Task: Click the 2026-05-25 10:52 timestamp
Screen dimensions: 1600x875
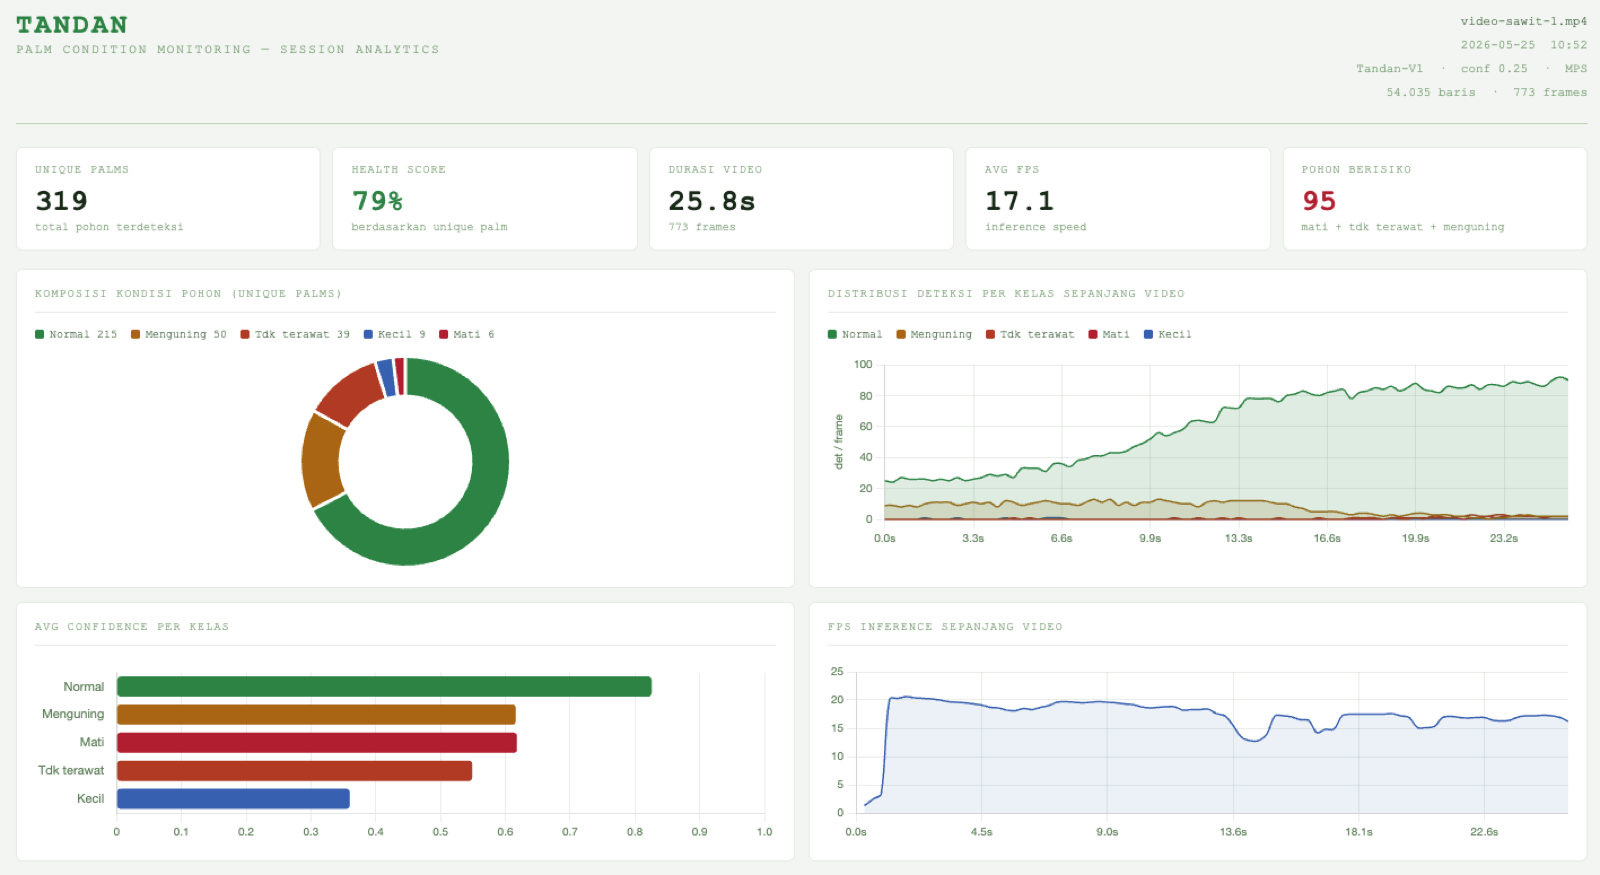Action: (1523, 45)
